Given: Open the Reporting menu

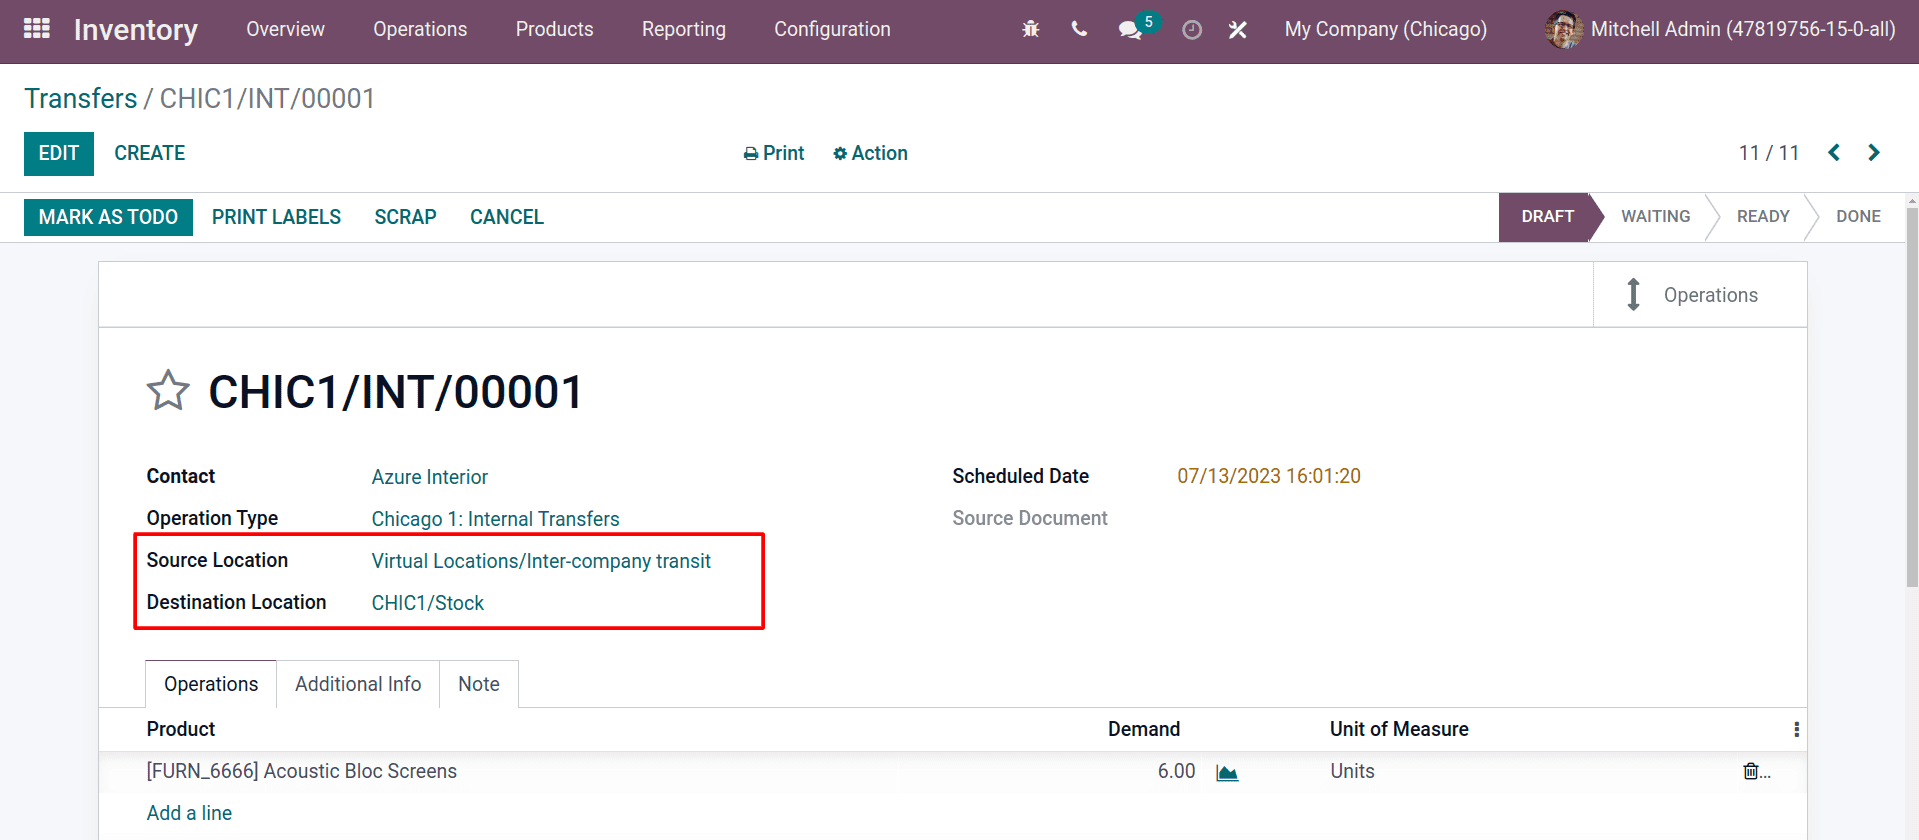Looking at the screenshot, I should (x=684, y=29).
